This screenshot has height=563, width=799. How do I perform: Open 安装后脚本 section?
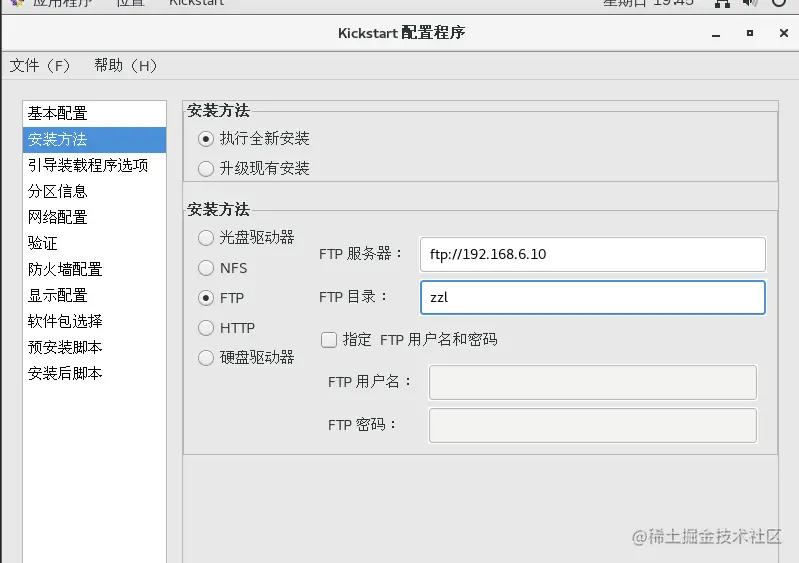94,373
